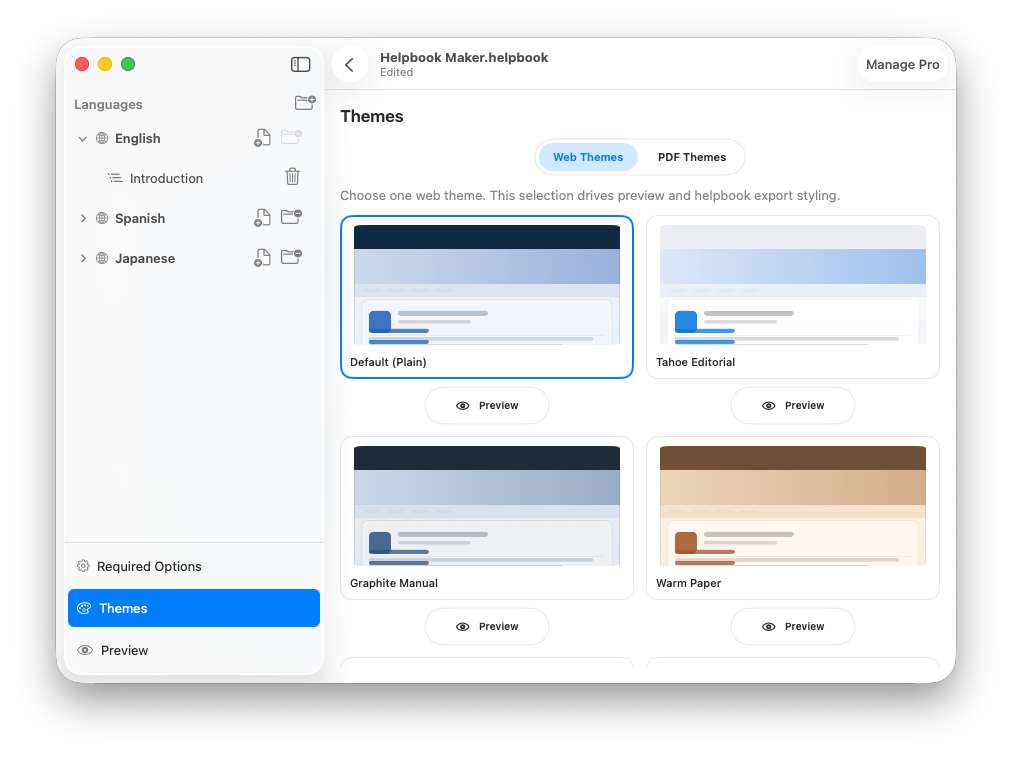Image resolution: width=1012 pixels, height=757 pixels.
Task: Go back using the chevron button
Action: coord(349,65)
